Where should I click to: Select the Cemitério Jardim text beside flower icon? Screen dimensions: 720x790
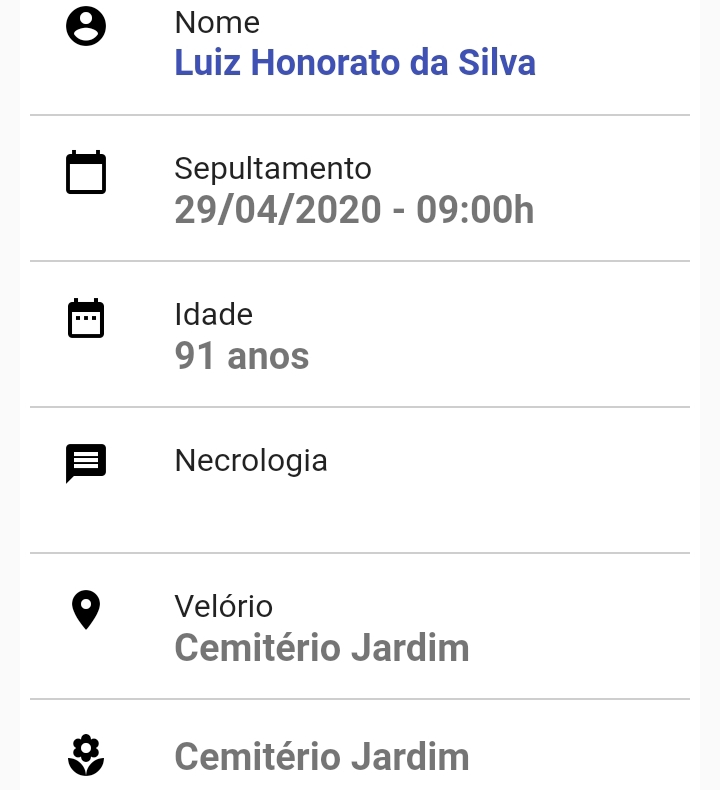click(x=322, y=757)
